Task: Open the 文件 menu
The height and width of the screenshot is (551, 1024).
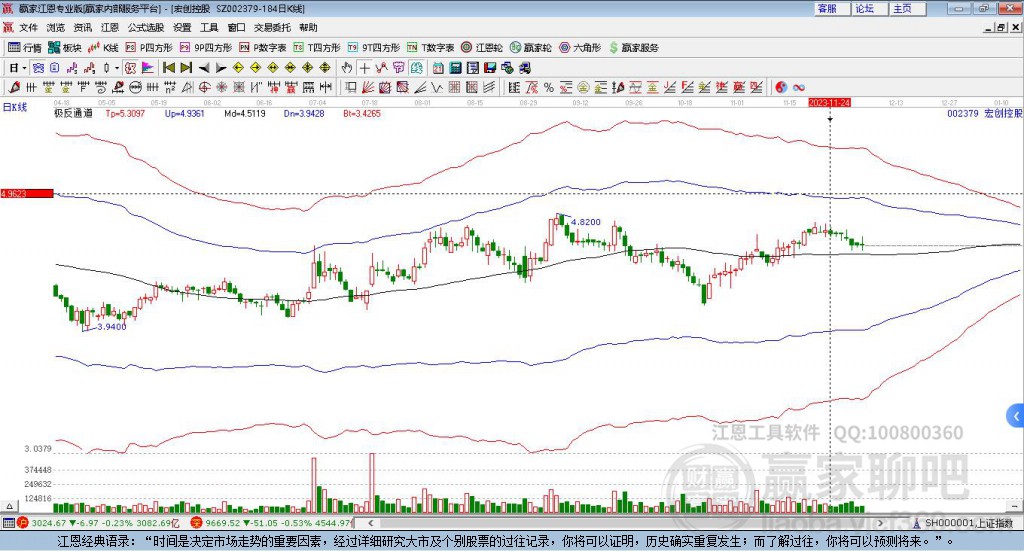Action: click(x=28, y=27)
